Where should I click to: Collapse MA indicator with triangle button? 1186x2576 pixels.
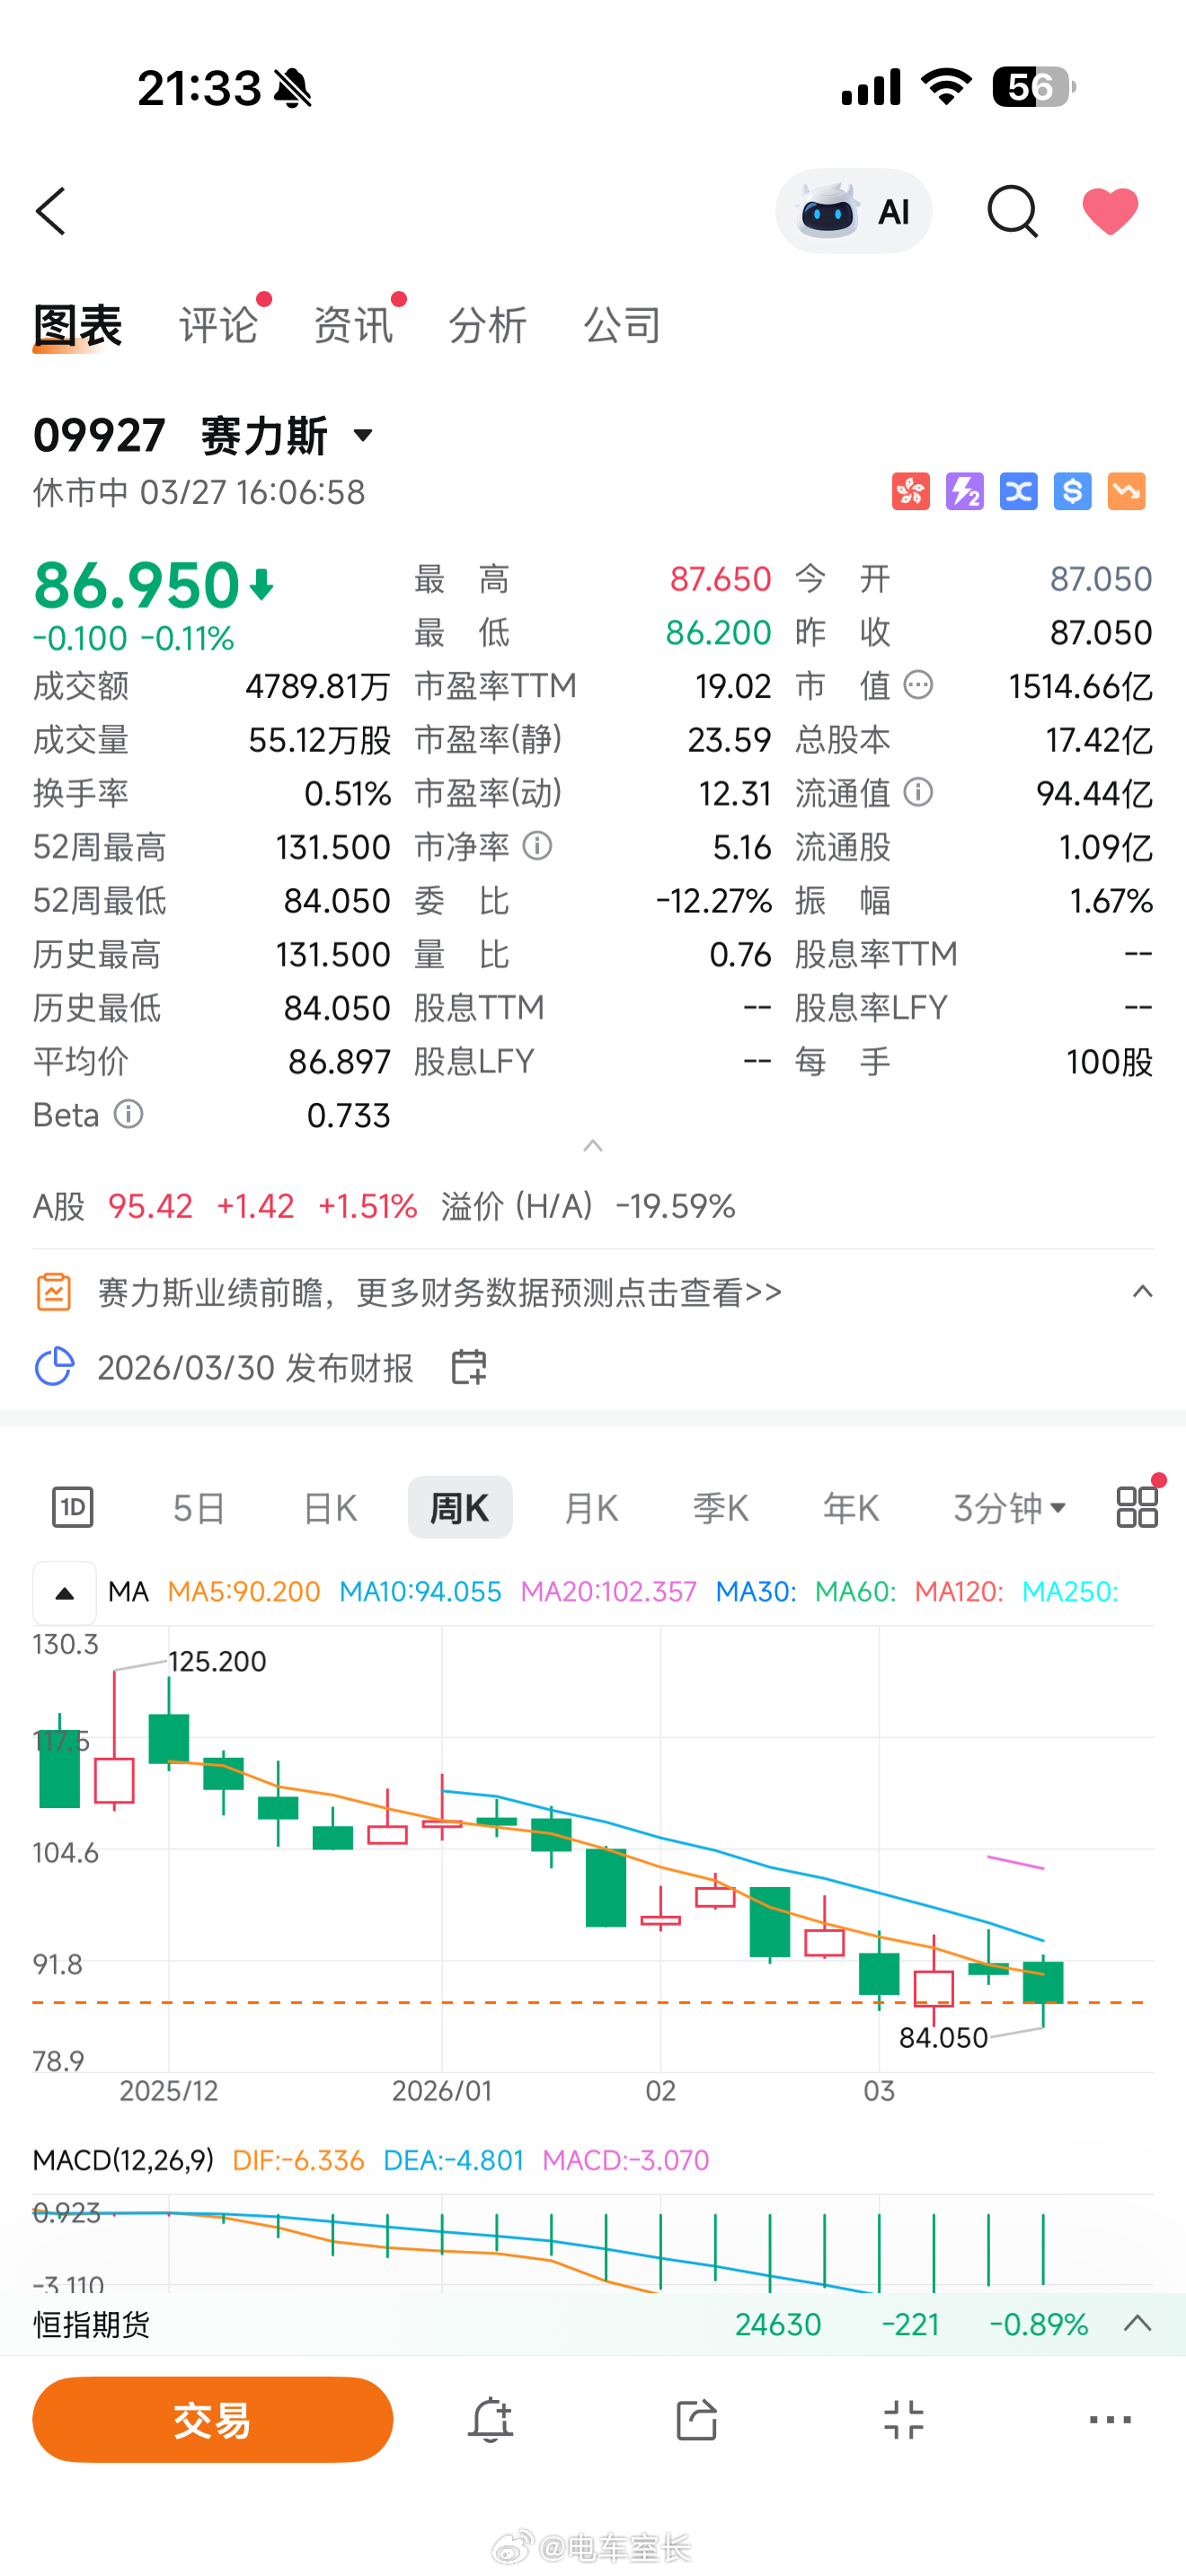65,1593
